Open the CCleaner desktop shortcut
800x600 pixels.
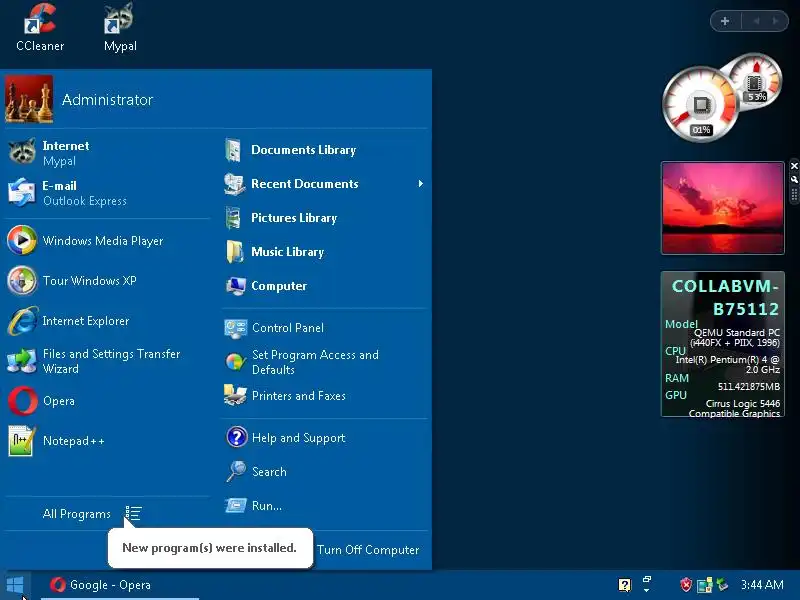coord(40,28)
